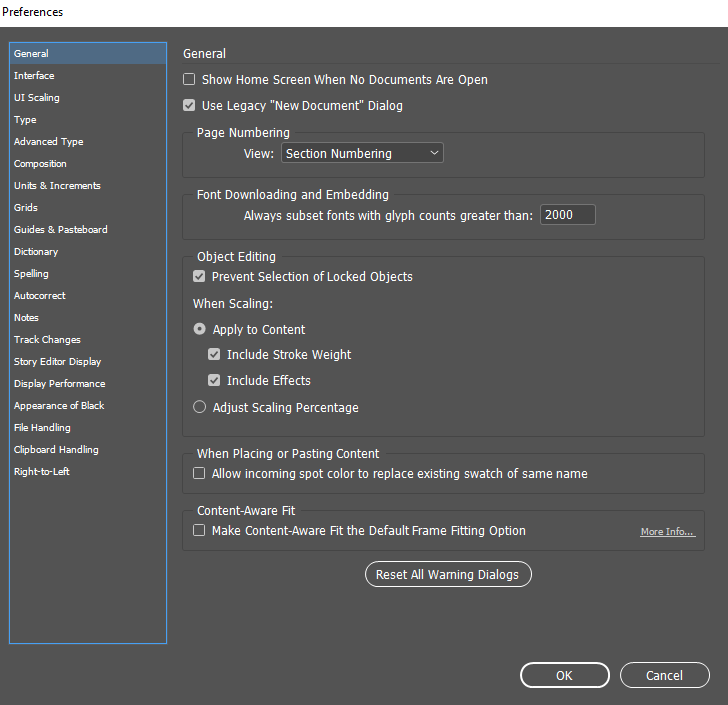Uncheck Include Stroke Weight

(x=214, y=354)
